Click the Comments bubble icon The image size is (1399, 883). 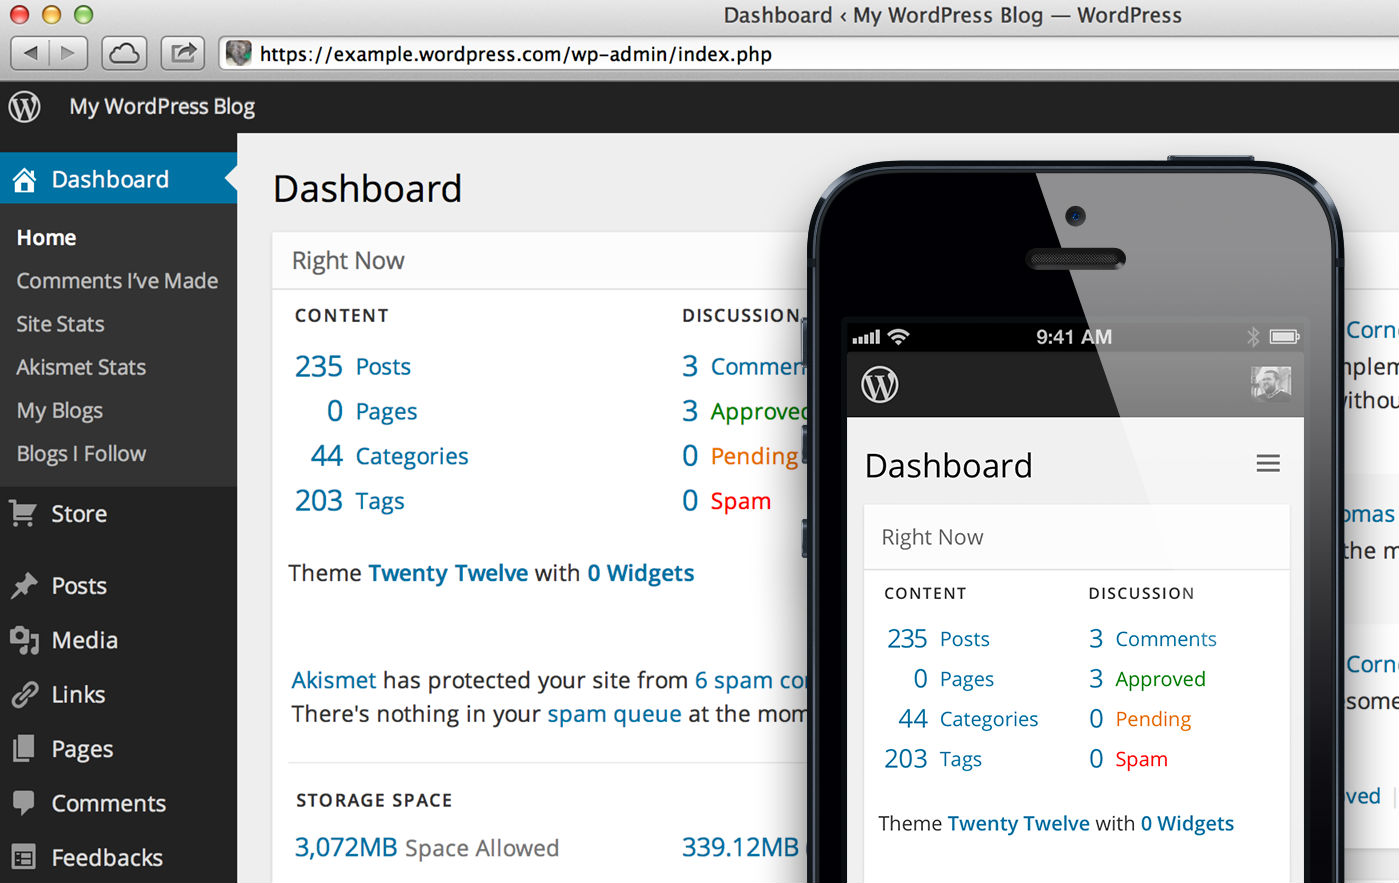[x=24, y=803]
